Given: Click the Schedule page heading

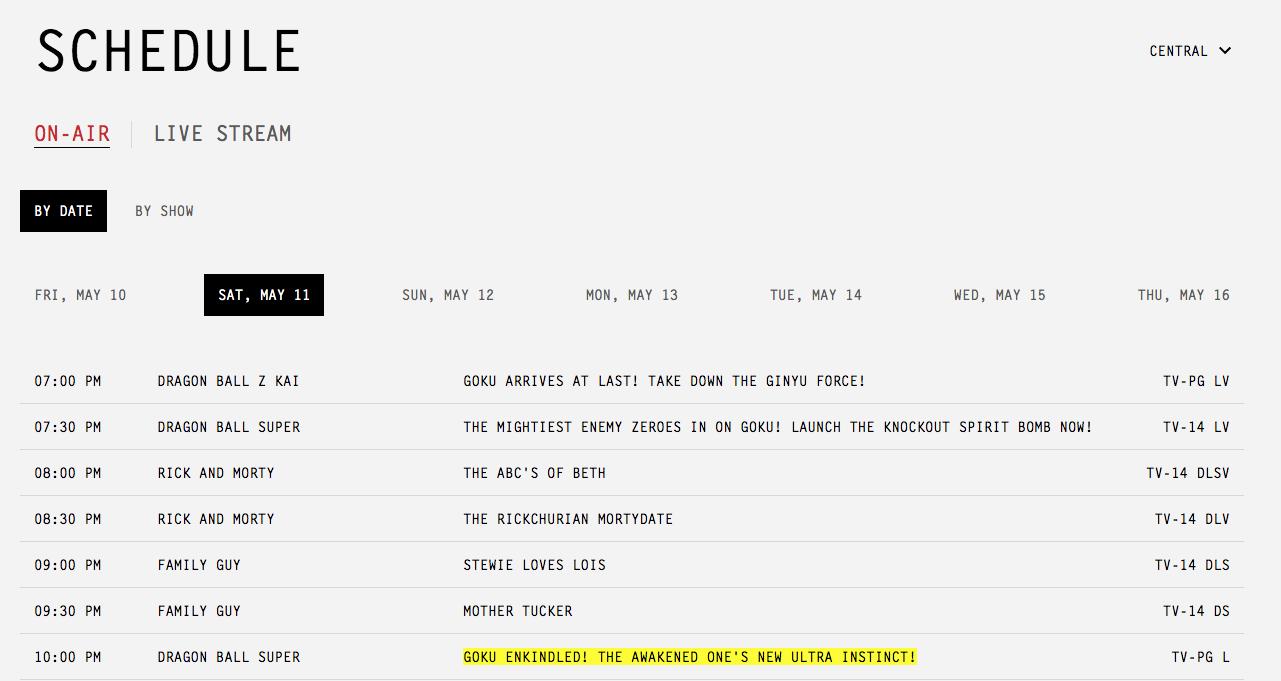Looking at the screenshot, I should [x=168, y=51].
